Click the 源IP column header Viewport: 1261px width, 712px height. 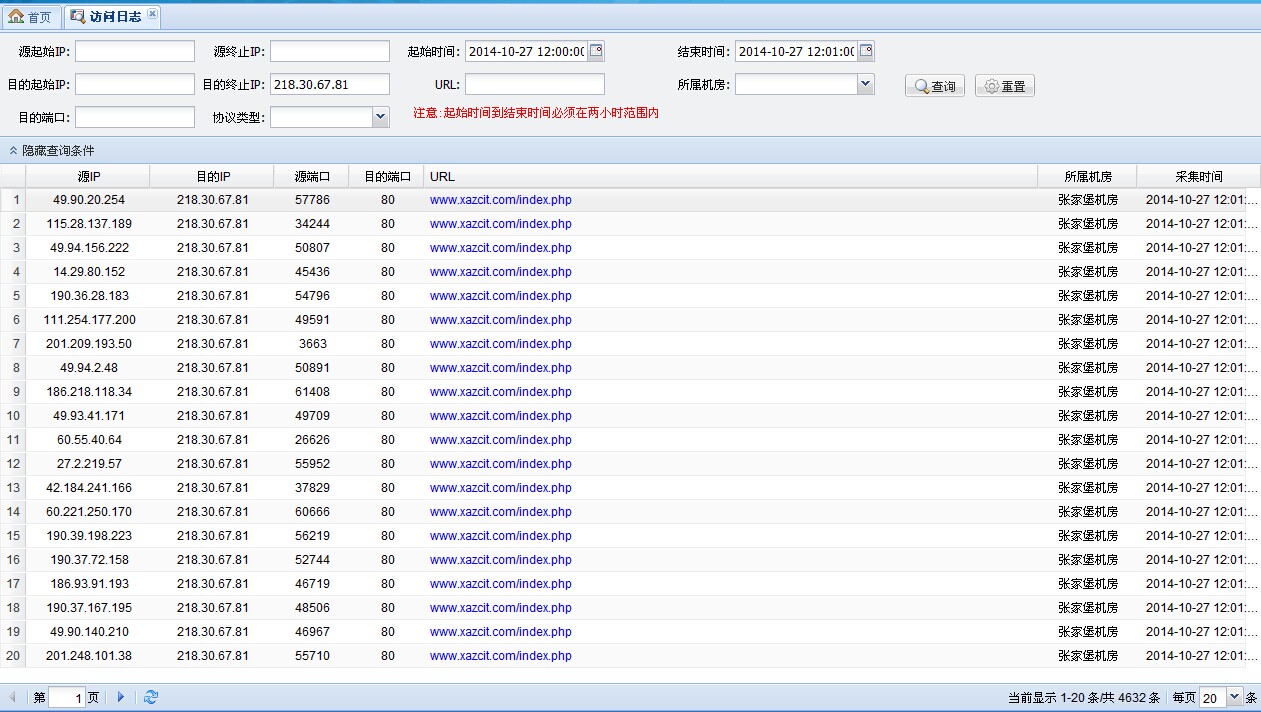(x=88, y=176)
